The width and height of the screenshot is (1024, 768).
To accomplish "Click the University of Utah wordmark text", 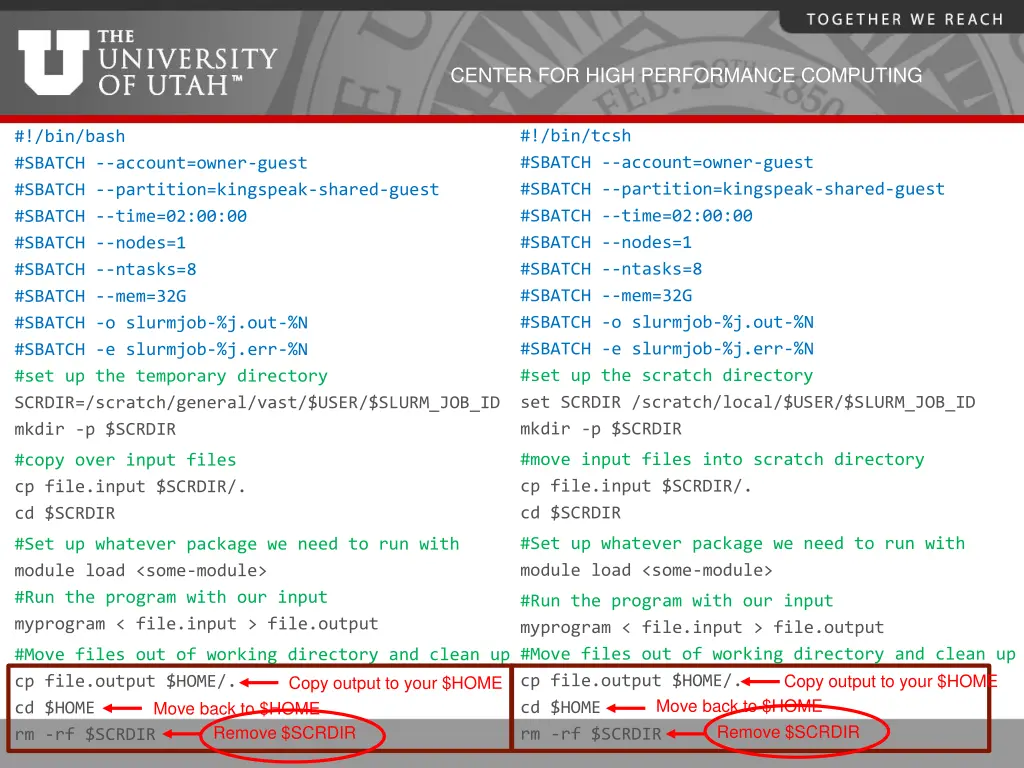I will [186, 63].
